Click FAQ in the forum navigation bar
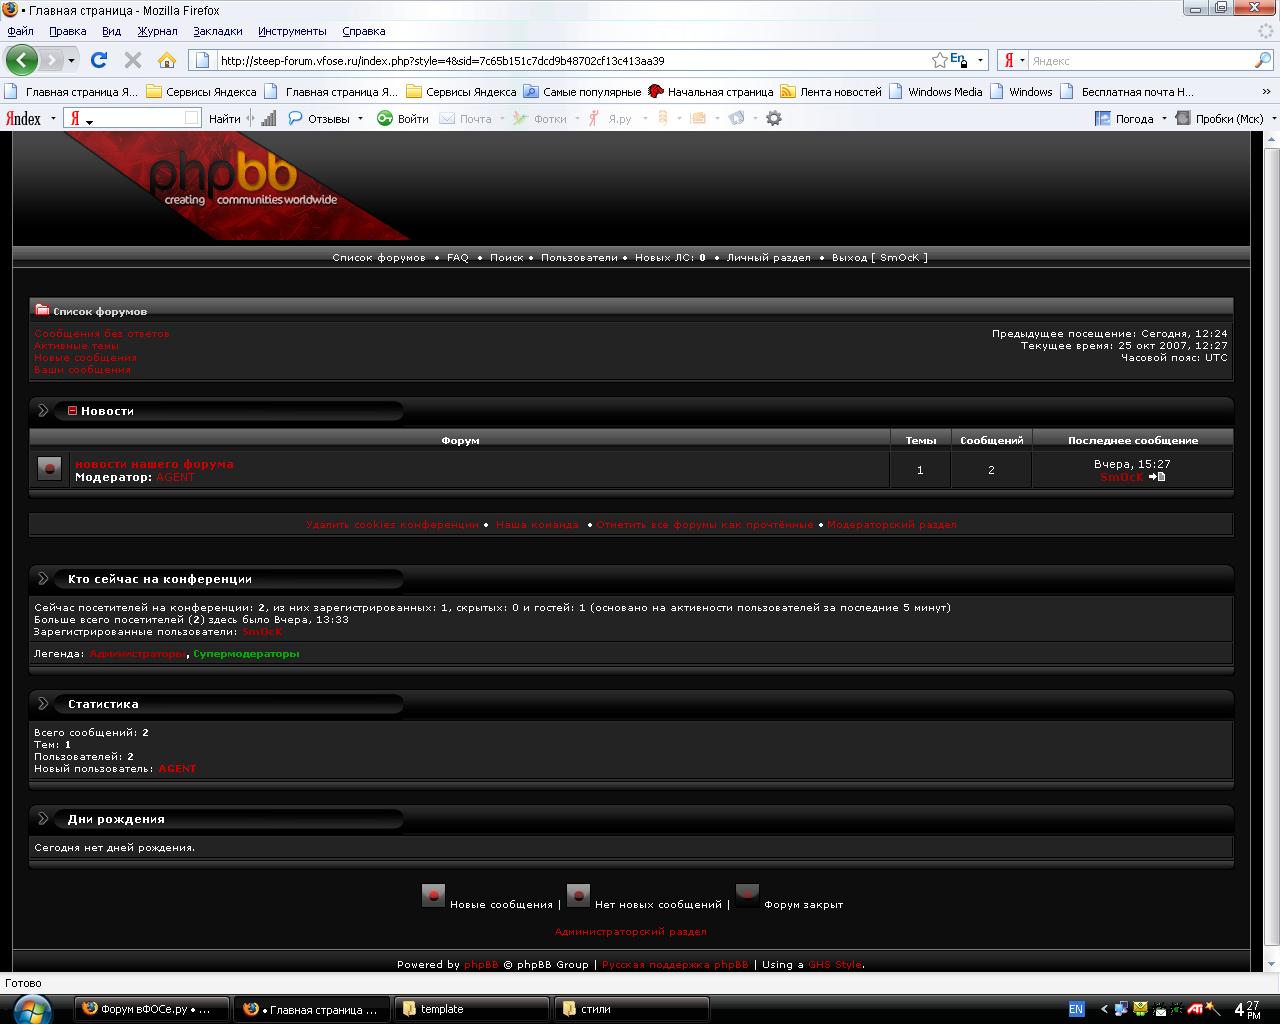This screenshot has width=1280, height=1024. tap(457, 257)
